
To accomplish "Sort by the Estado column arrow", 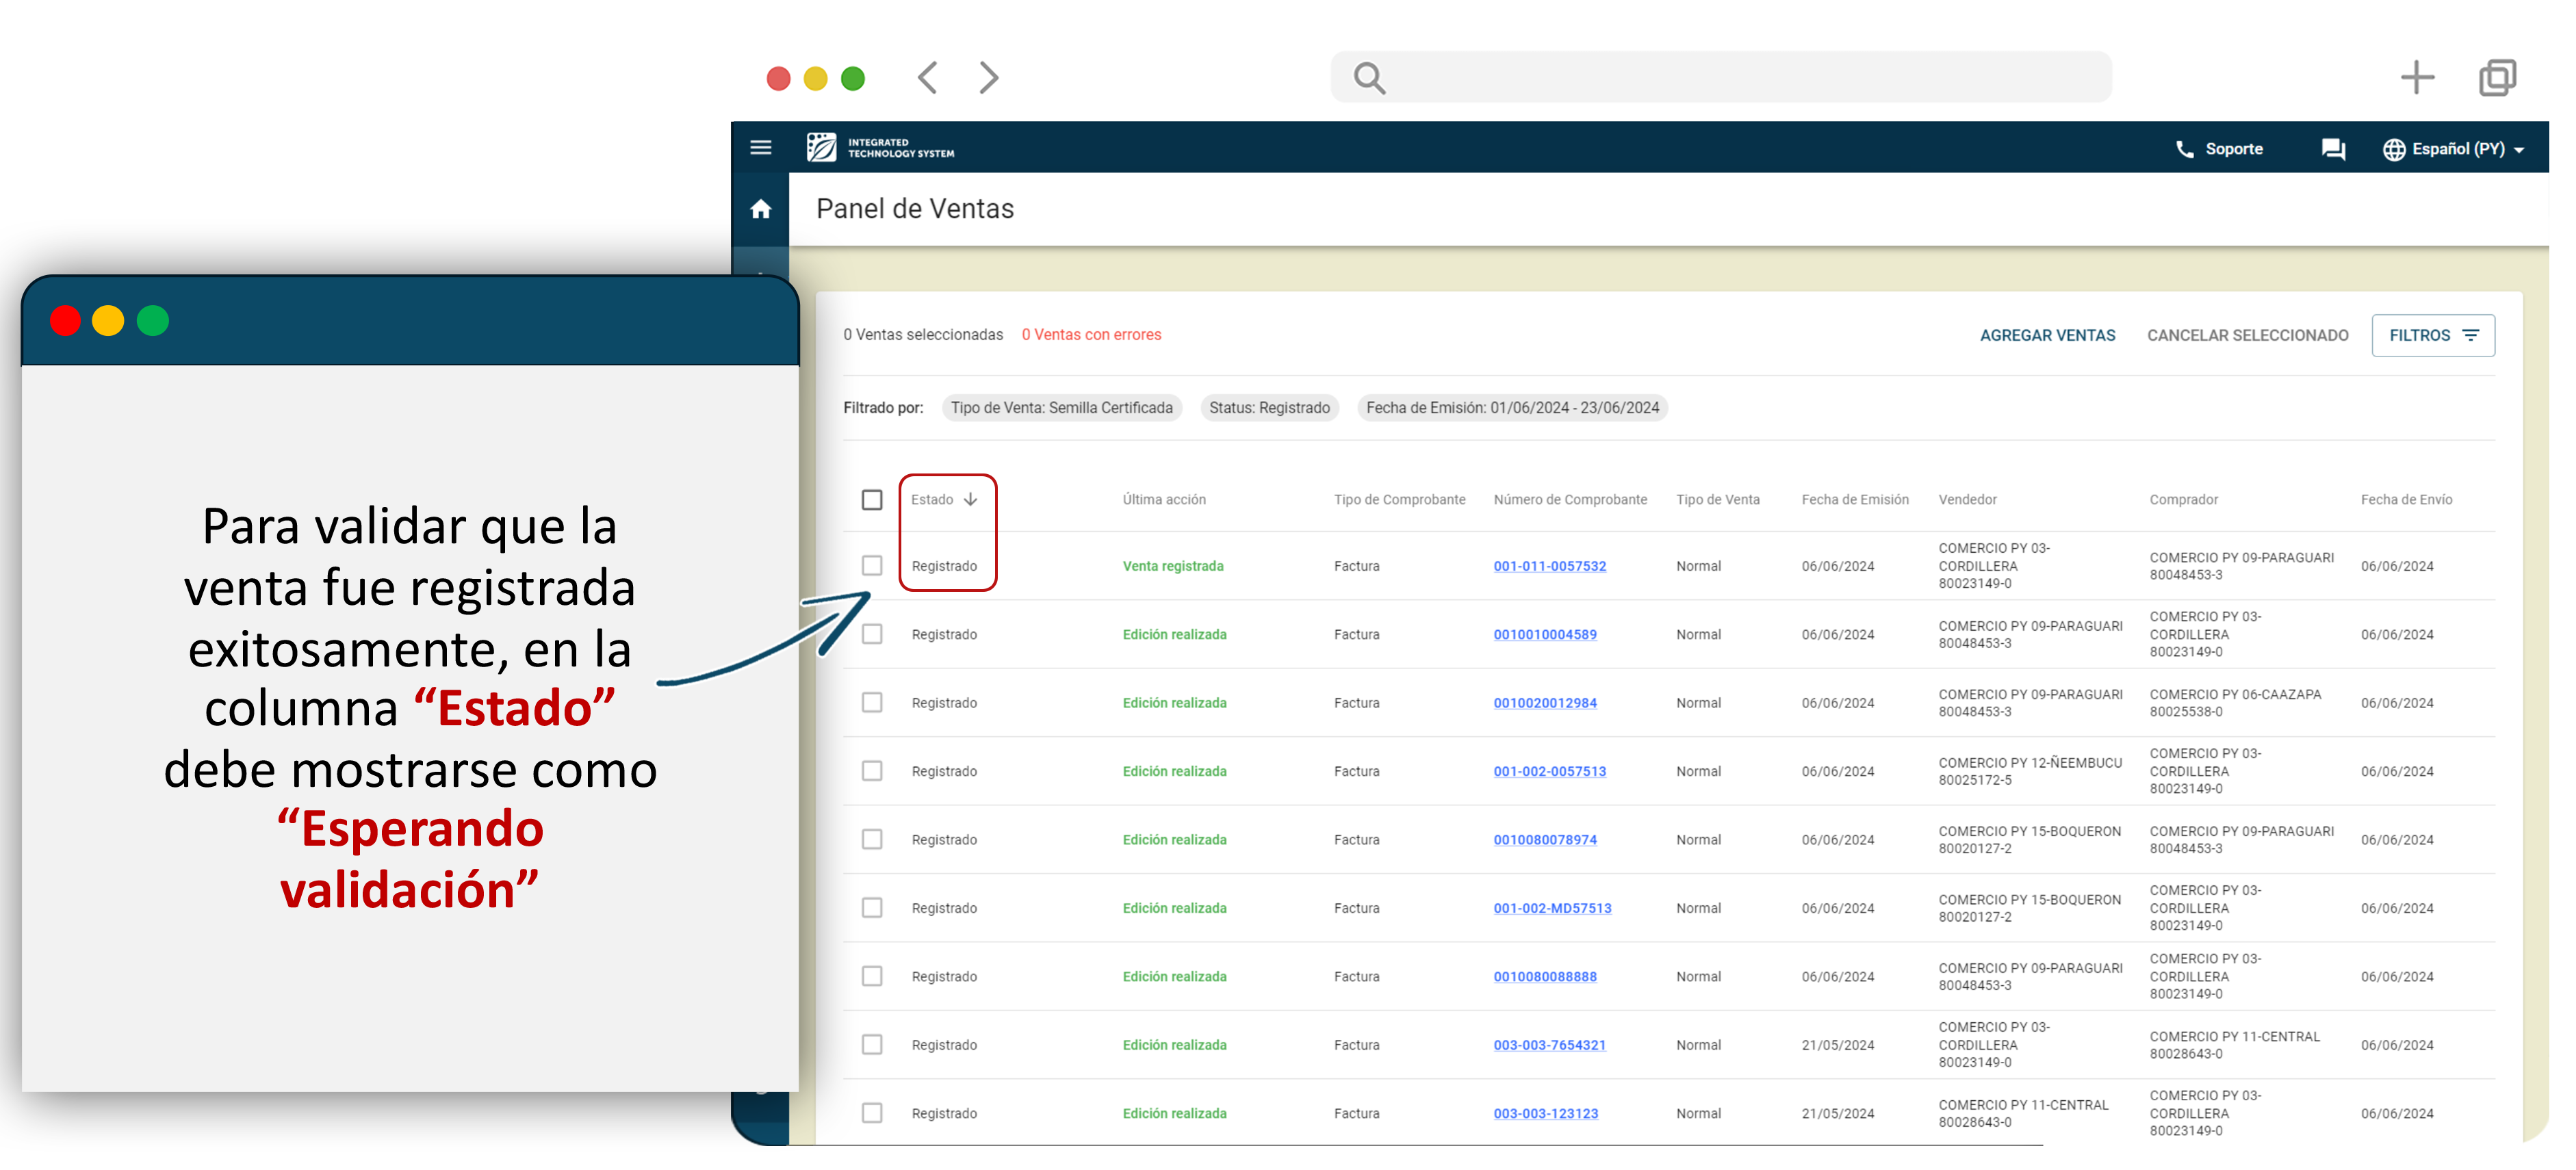I will tap(970, 499).
